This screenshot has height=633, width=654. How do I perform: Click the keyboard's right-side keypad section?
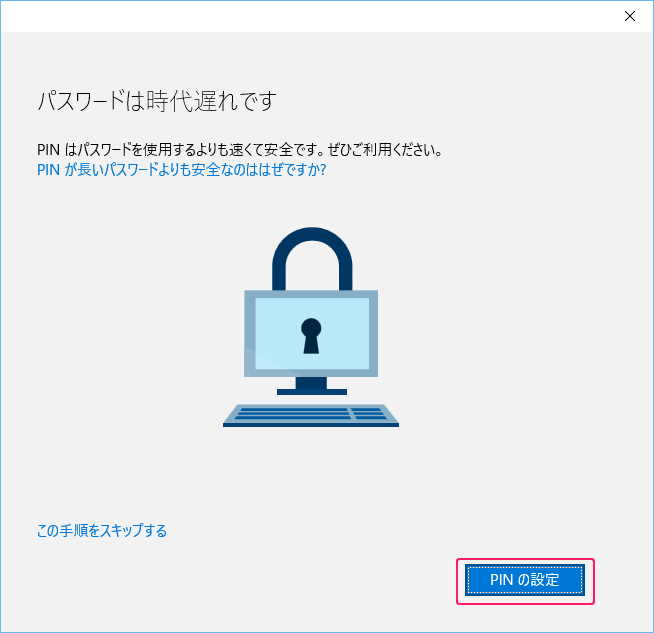tap(369, 414)
